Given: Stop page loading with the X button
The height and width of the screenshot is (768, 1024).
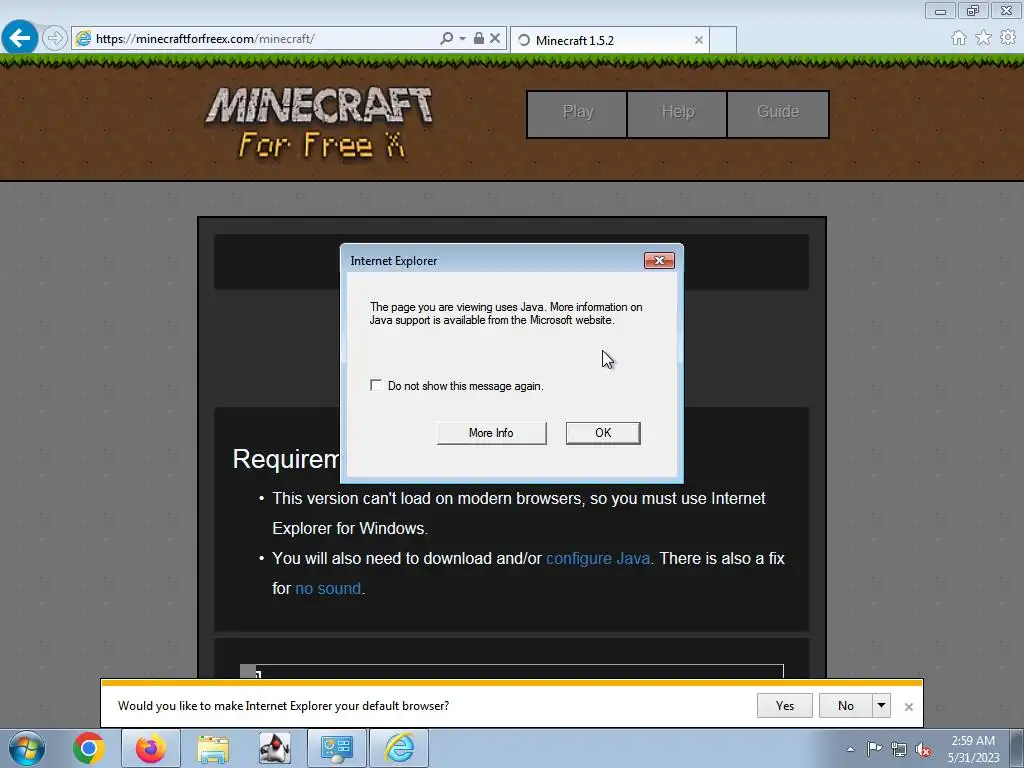Looking at the screenshot, I should pyautogui.click(x=495, y=39).
